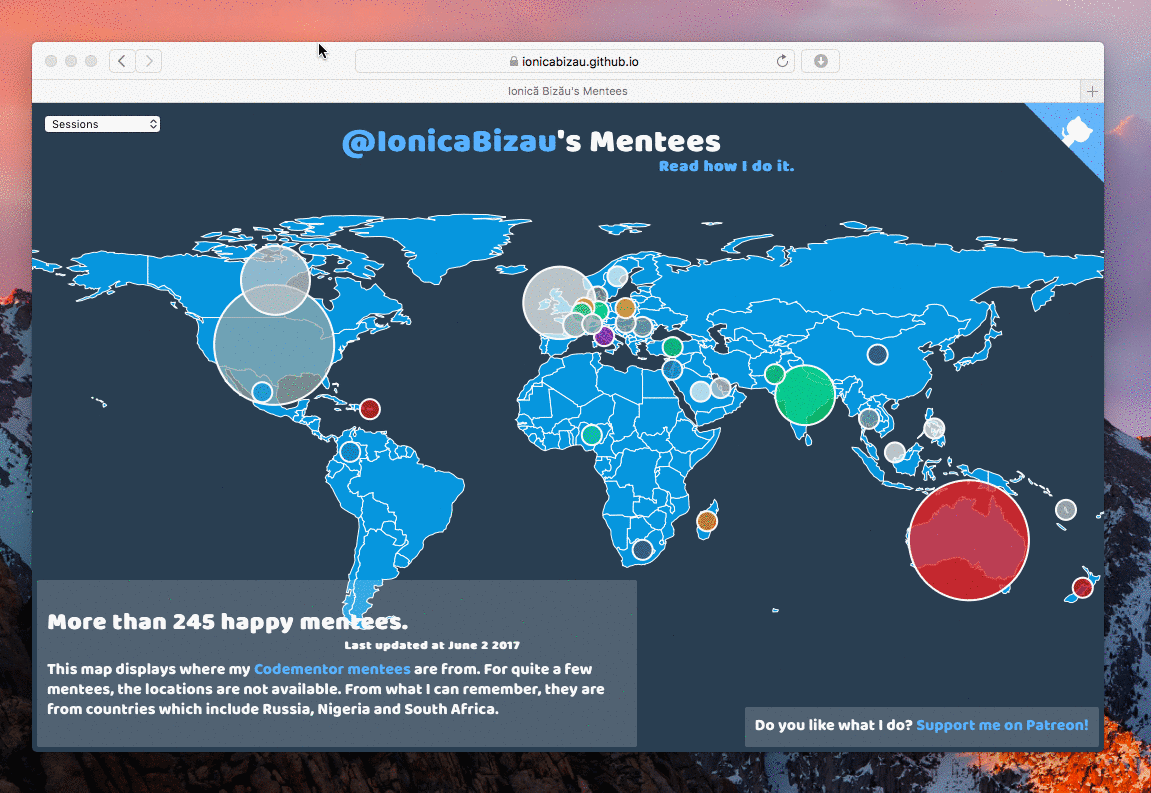Open a new tab with plus button

pos(1092,91)
